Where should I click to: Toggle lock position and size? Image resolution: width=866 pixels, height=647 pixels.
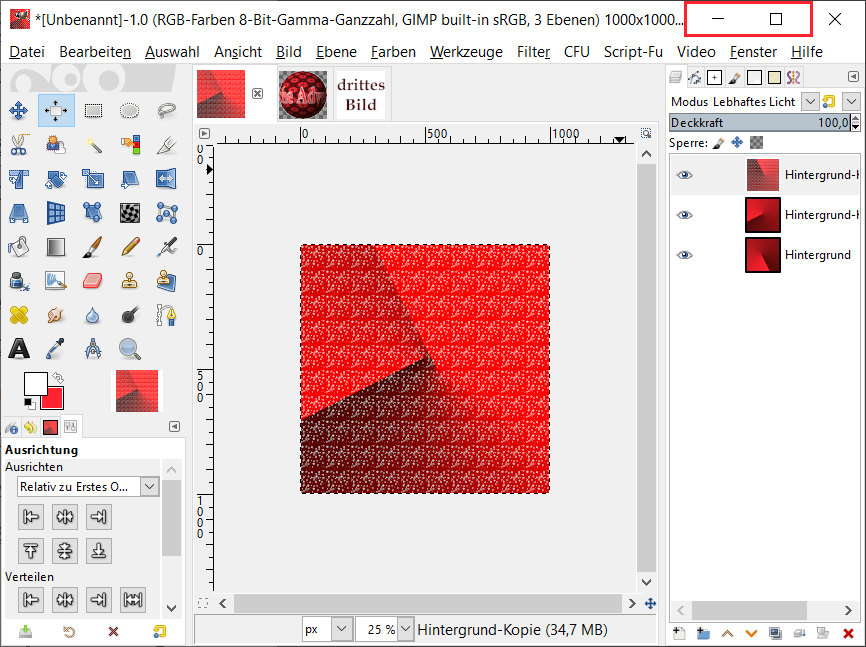[737, 143]
